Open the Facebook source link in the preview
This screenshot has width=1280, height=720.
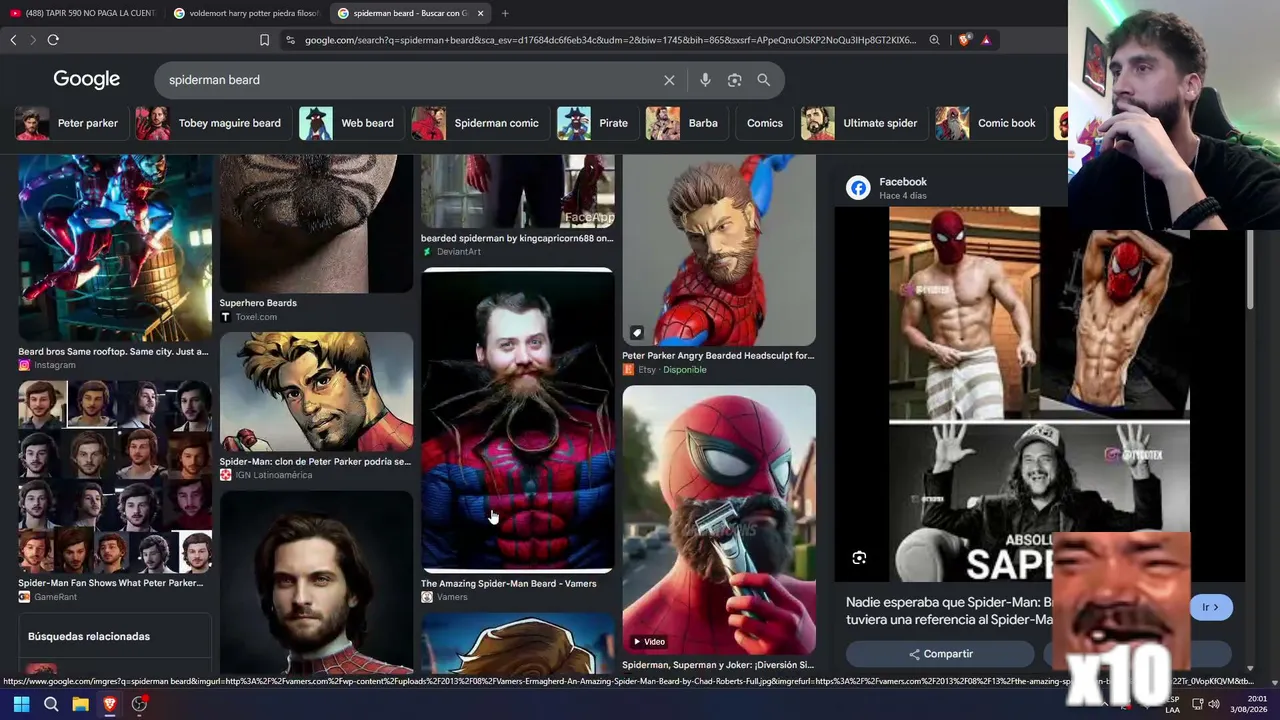click(903, 182)
